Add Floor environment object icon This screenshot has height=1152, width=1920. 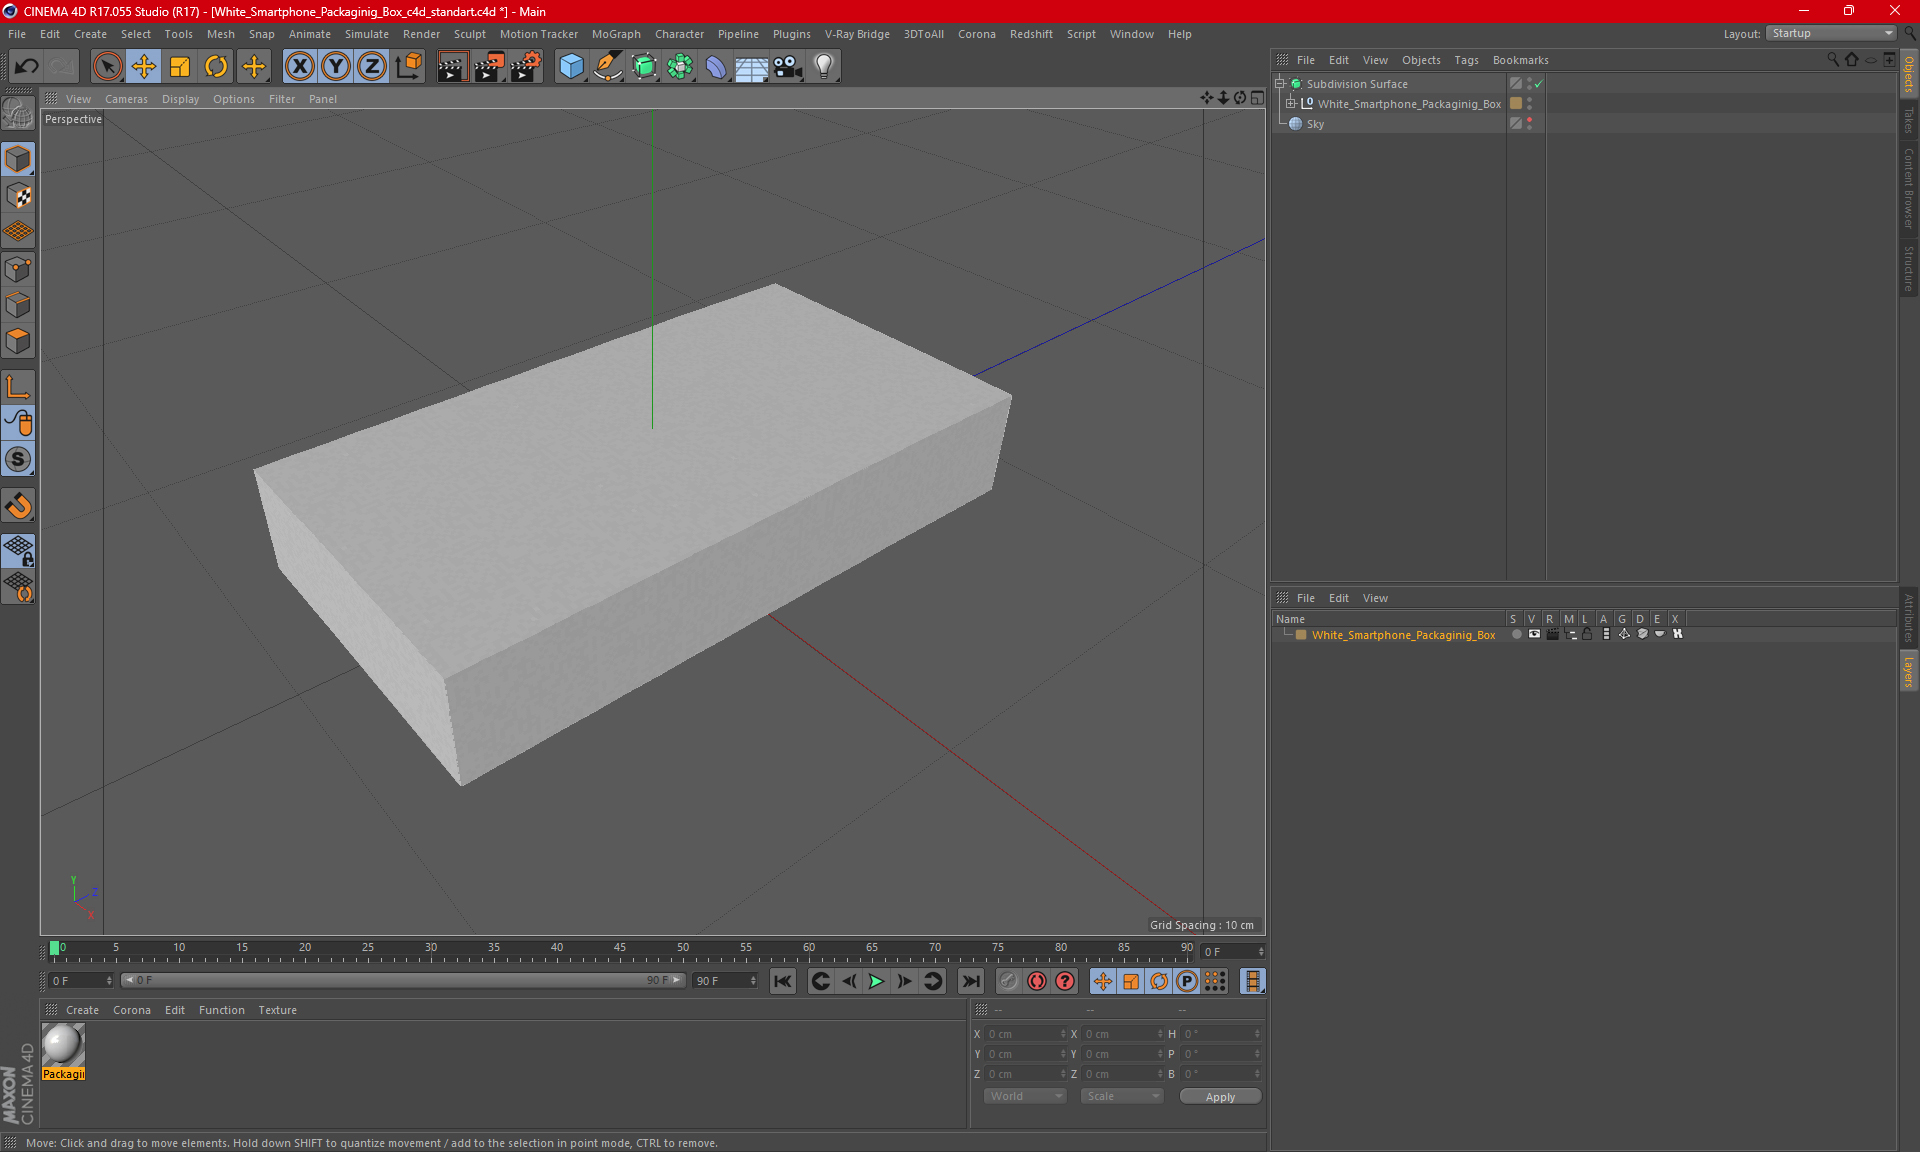[751, 67]
